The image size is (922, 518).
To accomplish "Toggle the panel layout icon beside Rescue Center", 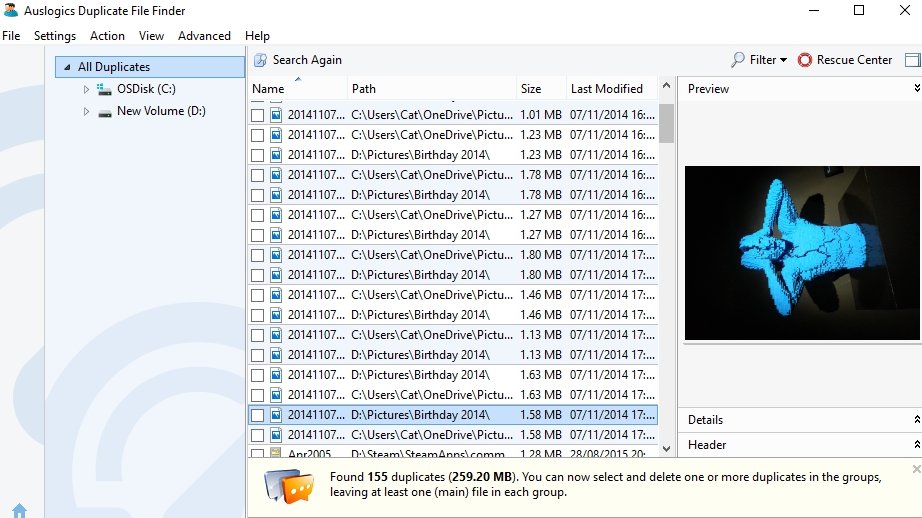I will (x=913, y=60).
